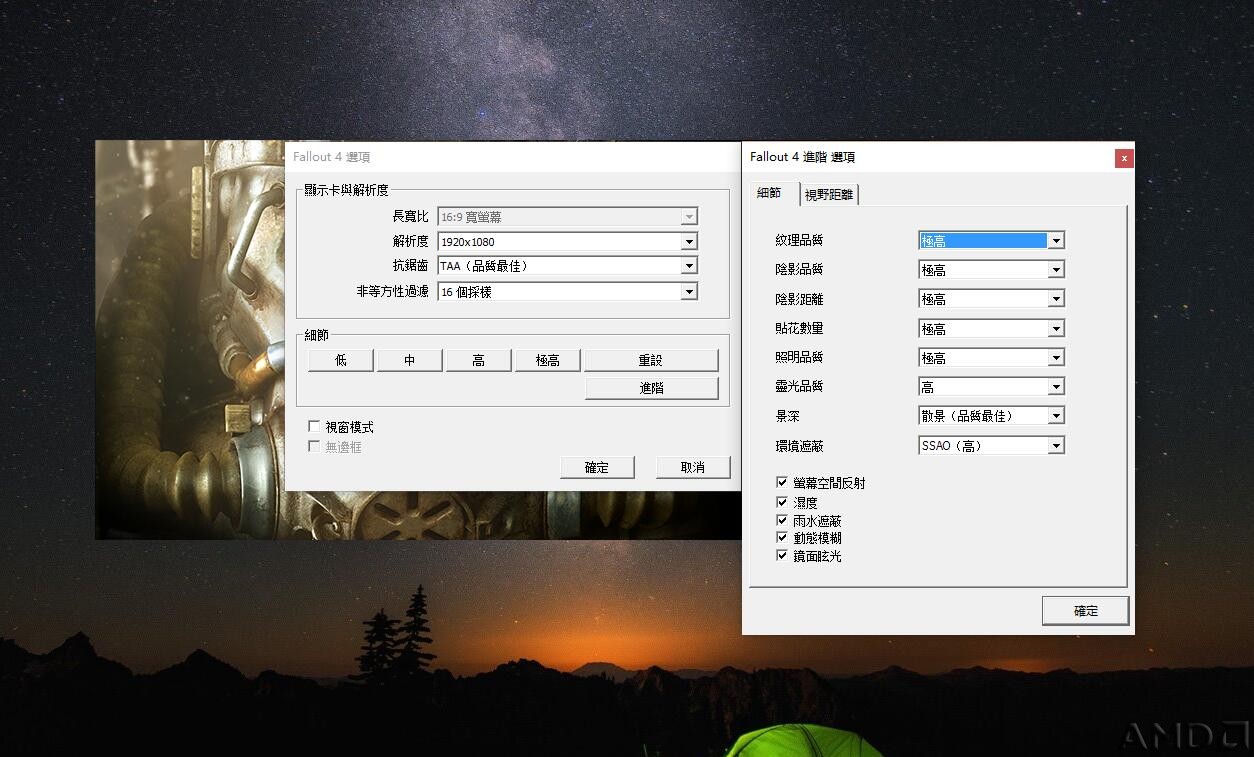
Task: Expand the 陰影距離 shadow distance dropdown
Action: point(991,298)
